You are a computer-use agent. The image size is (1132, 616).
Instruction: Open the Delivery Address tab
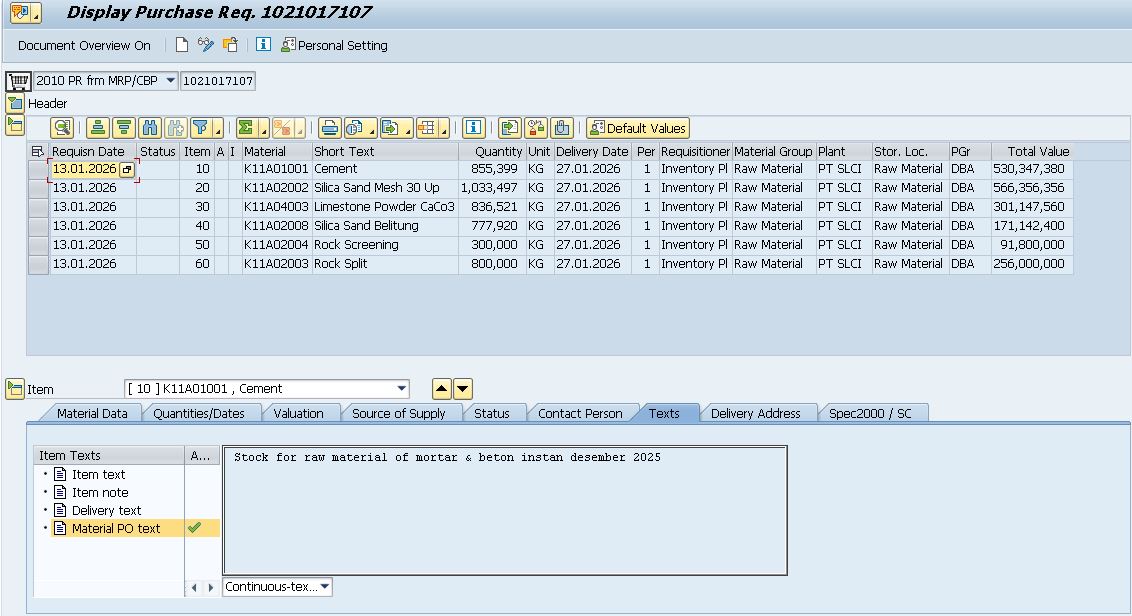(x=755, y=413)
